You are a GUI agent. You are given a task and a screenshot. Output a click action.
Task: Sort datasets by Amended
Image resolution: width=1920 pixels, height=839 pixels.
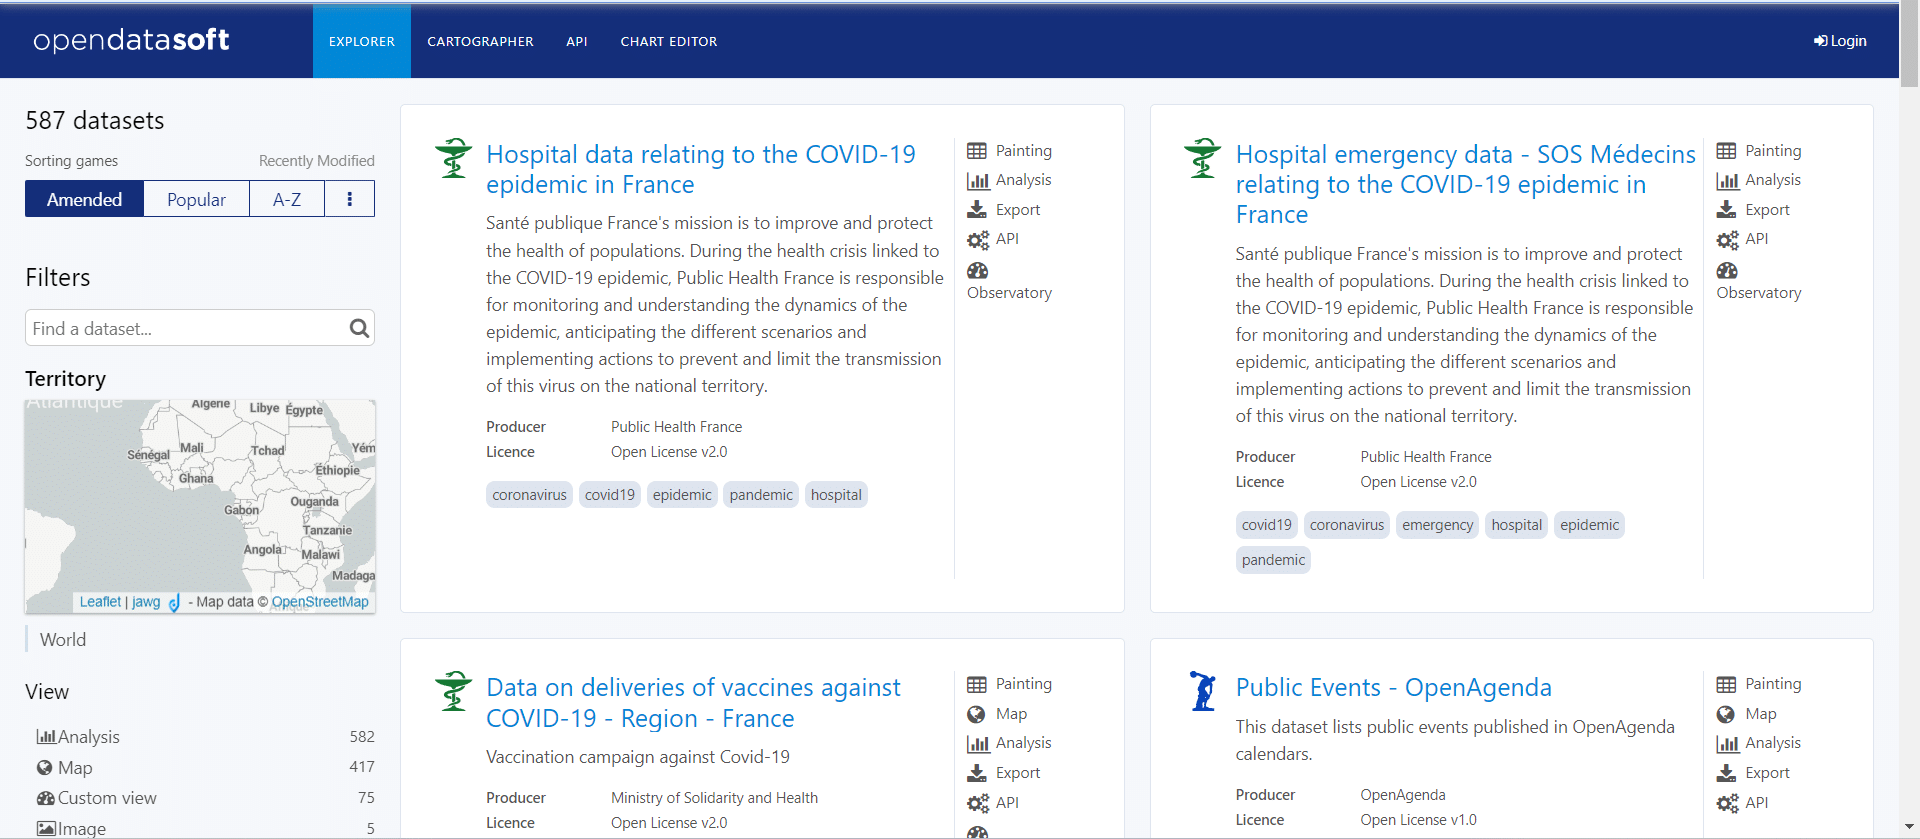[85, 199]
